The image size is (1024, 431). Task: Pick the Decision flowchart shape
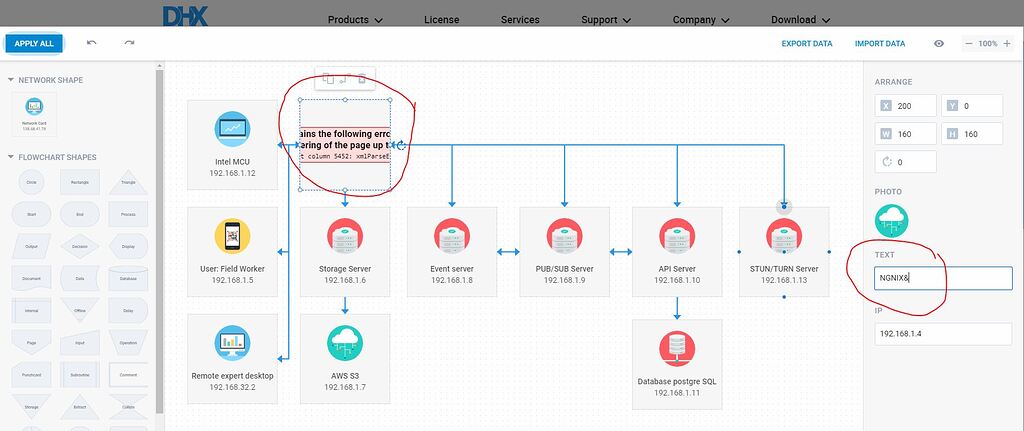[79, 246]
